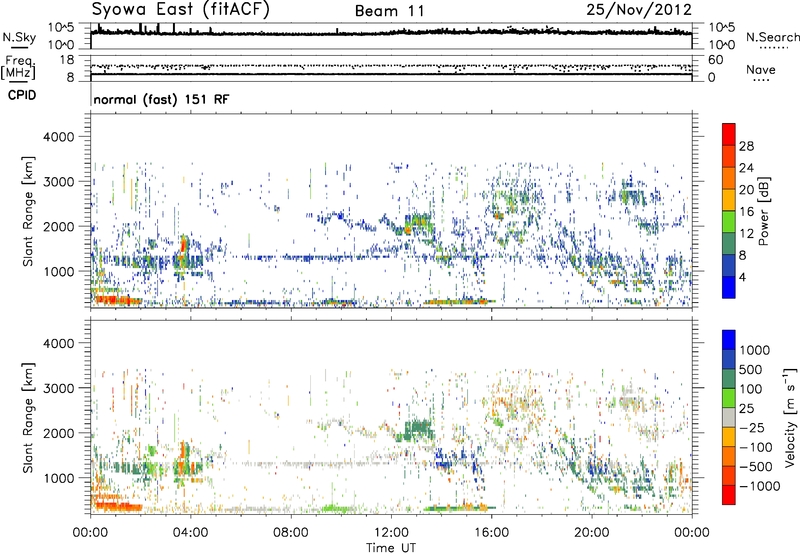Click the '12:00' time axis tick
The image size is (800, 554).
(391, 533)
